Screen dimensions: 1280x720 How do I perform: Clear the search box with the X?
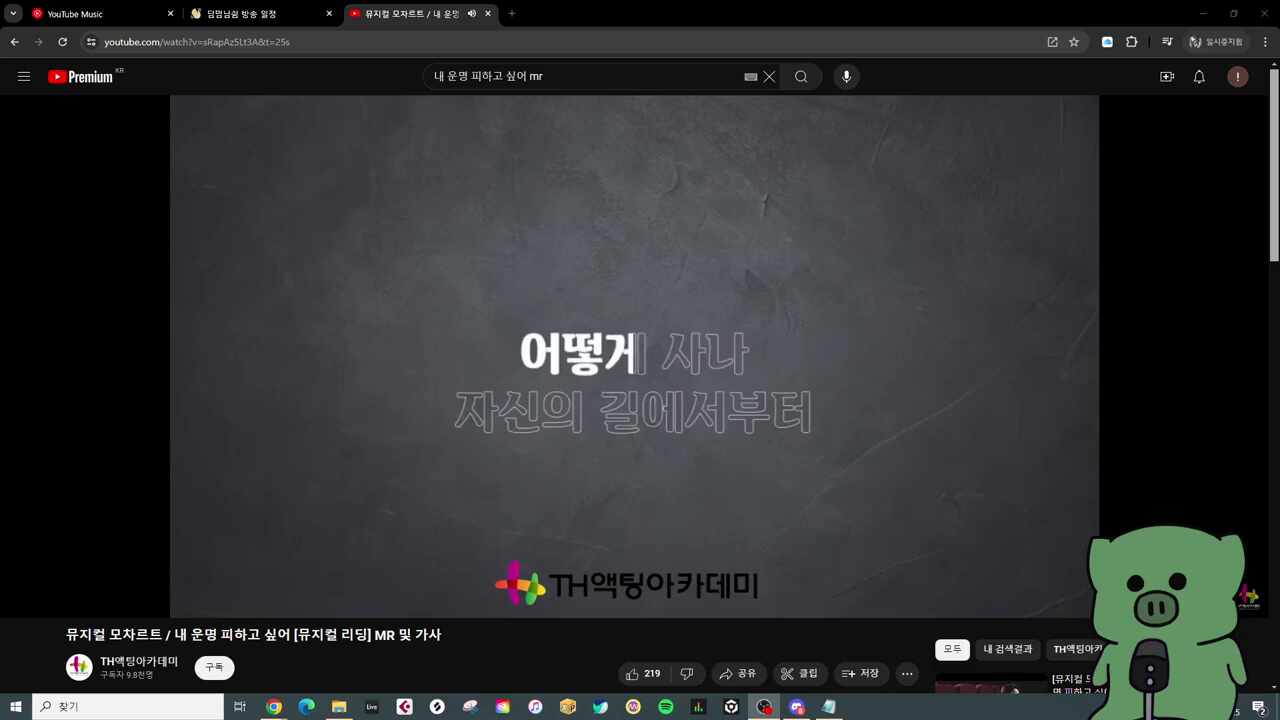coord(769,77)
